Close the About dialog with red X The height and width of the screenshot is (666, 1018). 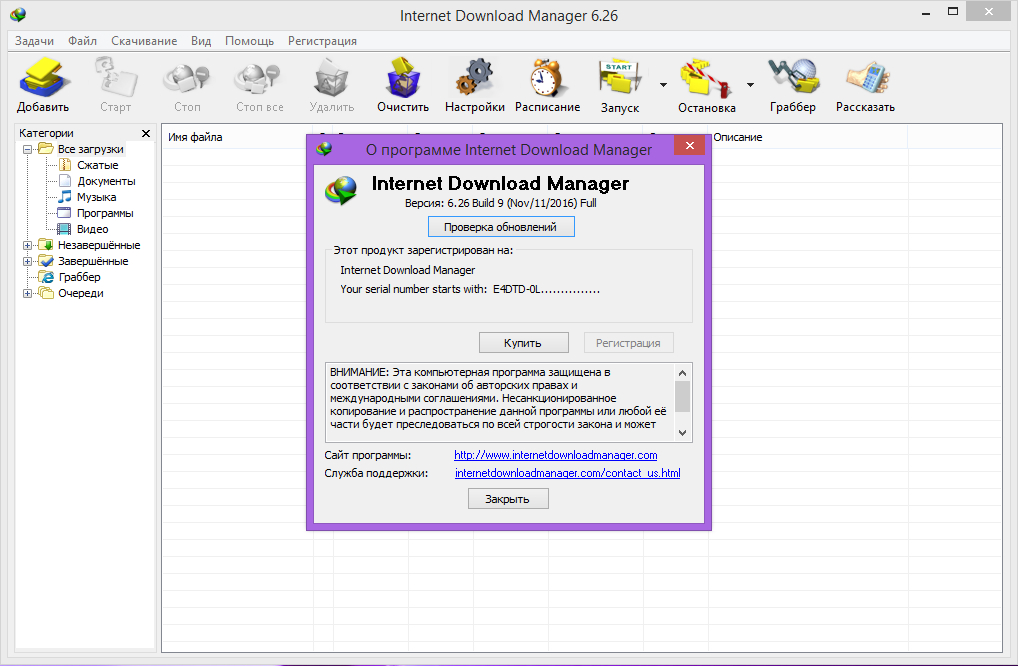tap(689, 145)
